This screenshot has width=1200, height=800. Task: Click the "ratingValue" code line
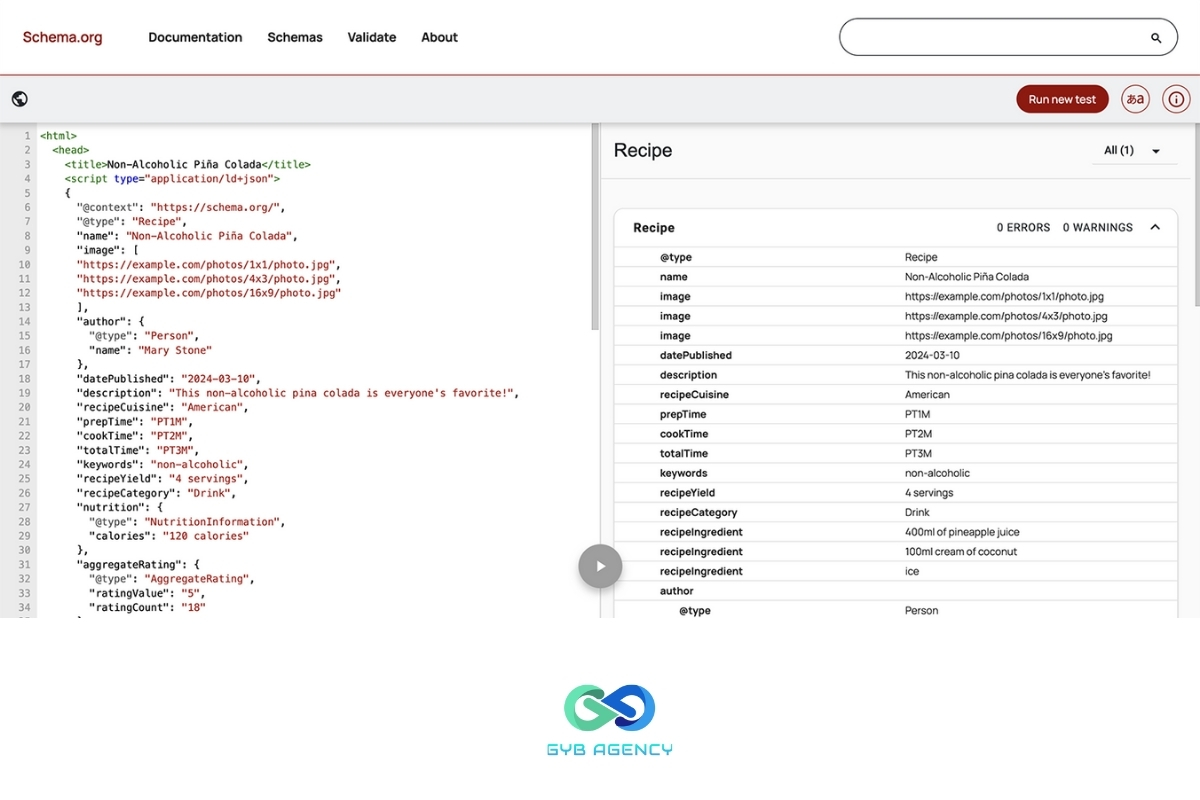tap(149, 593)
